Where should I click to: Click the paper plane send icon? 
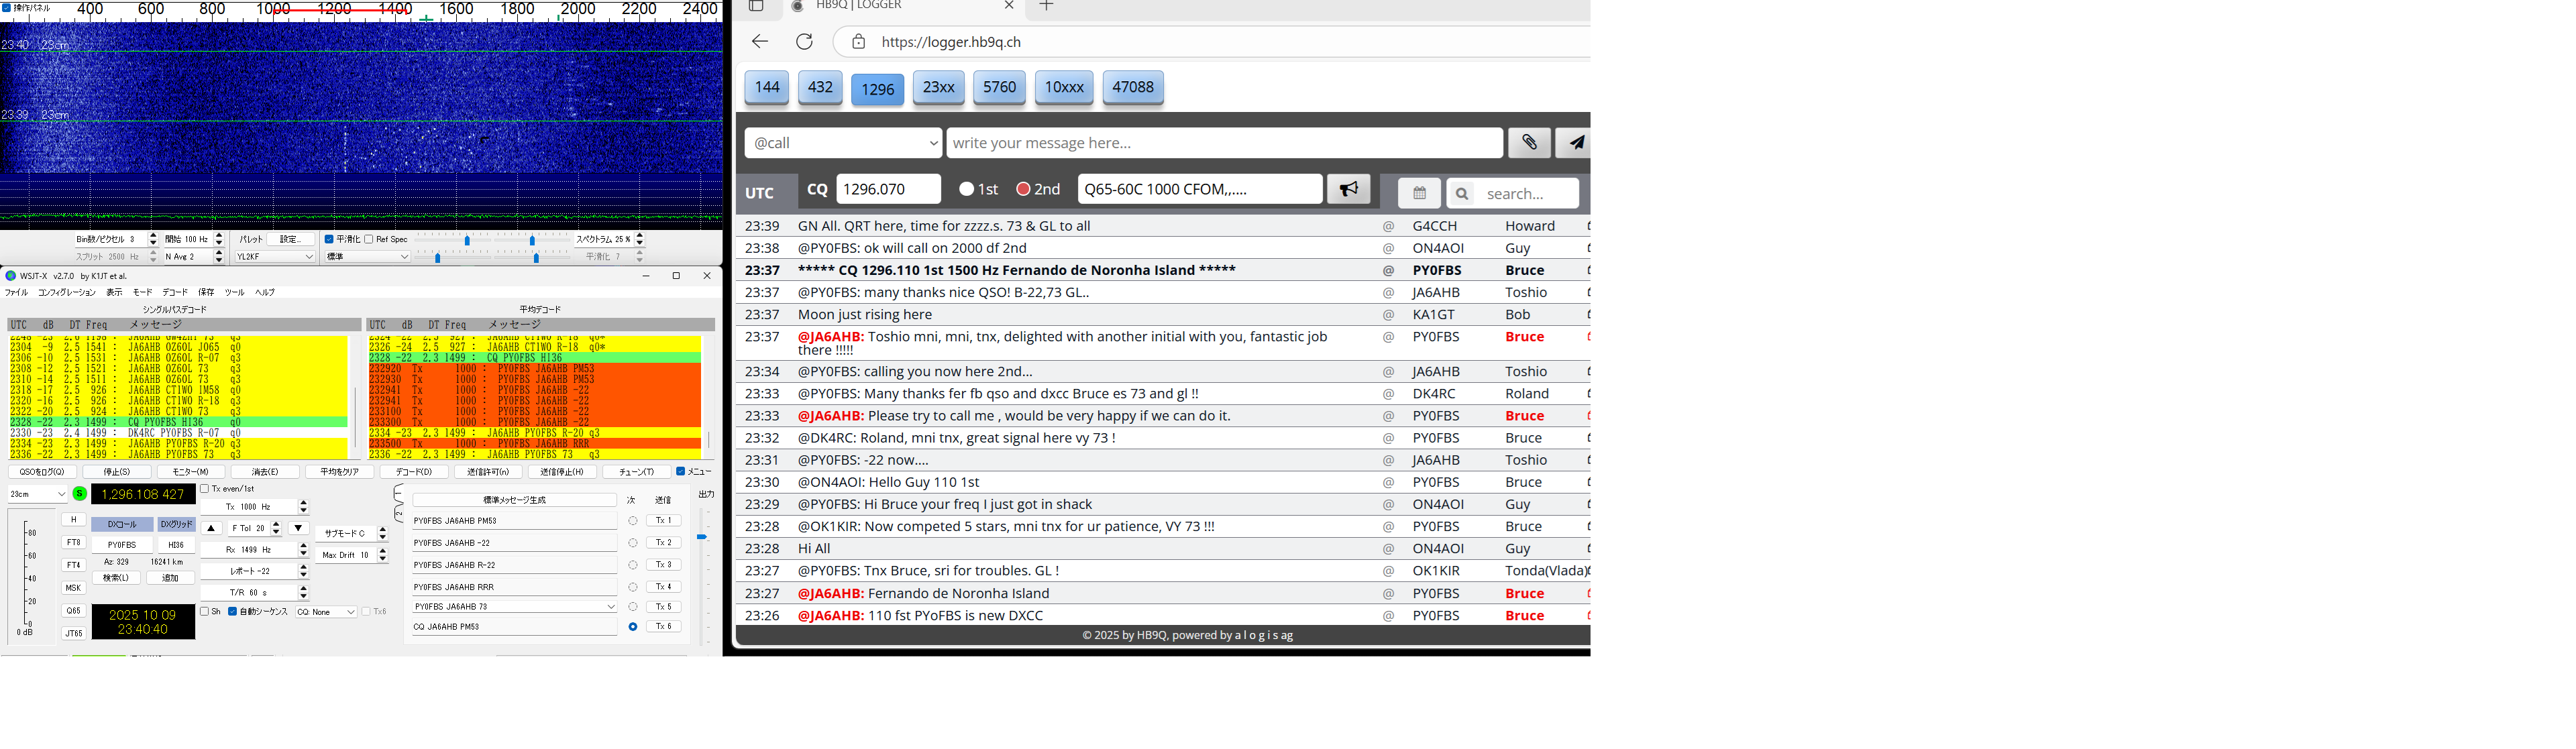coord(1575,143)
